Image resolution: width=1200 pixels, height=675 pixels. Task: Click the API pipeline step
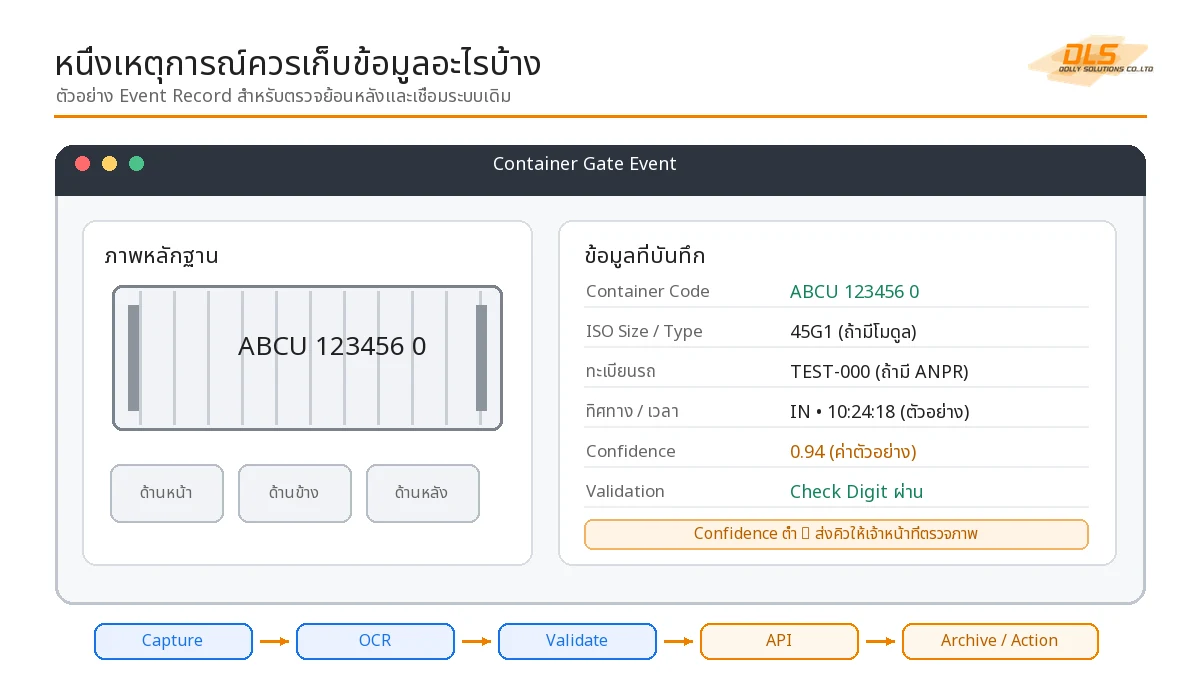779,641
